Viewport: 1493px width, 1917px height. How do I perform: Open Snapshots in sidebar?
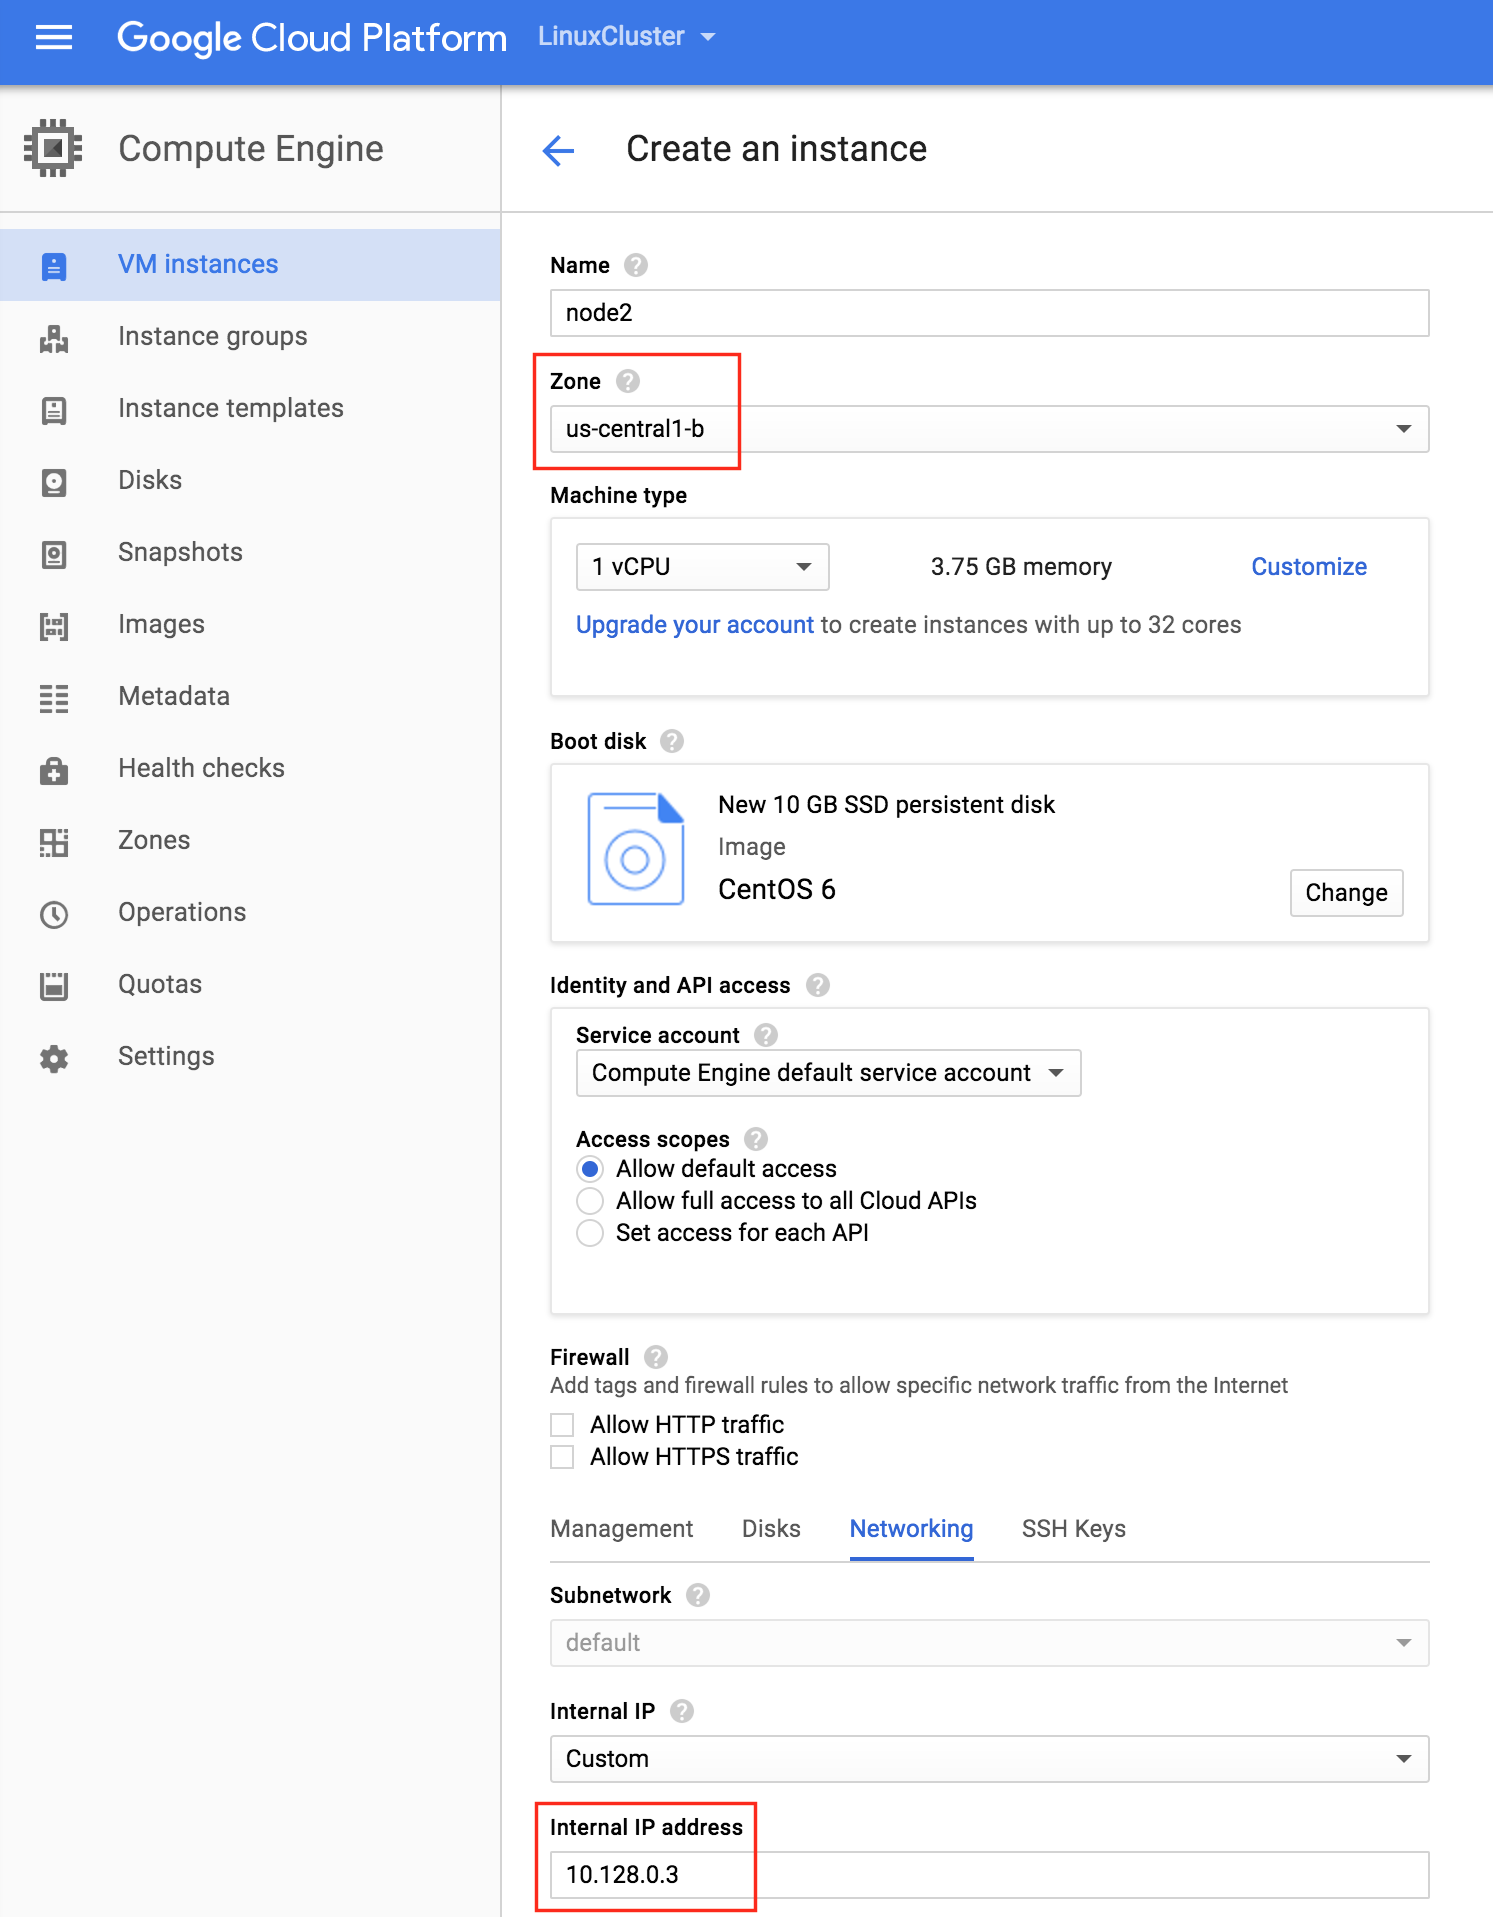point(250,553)
